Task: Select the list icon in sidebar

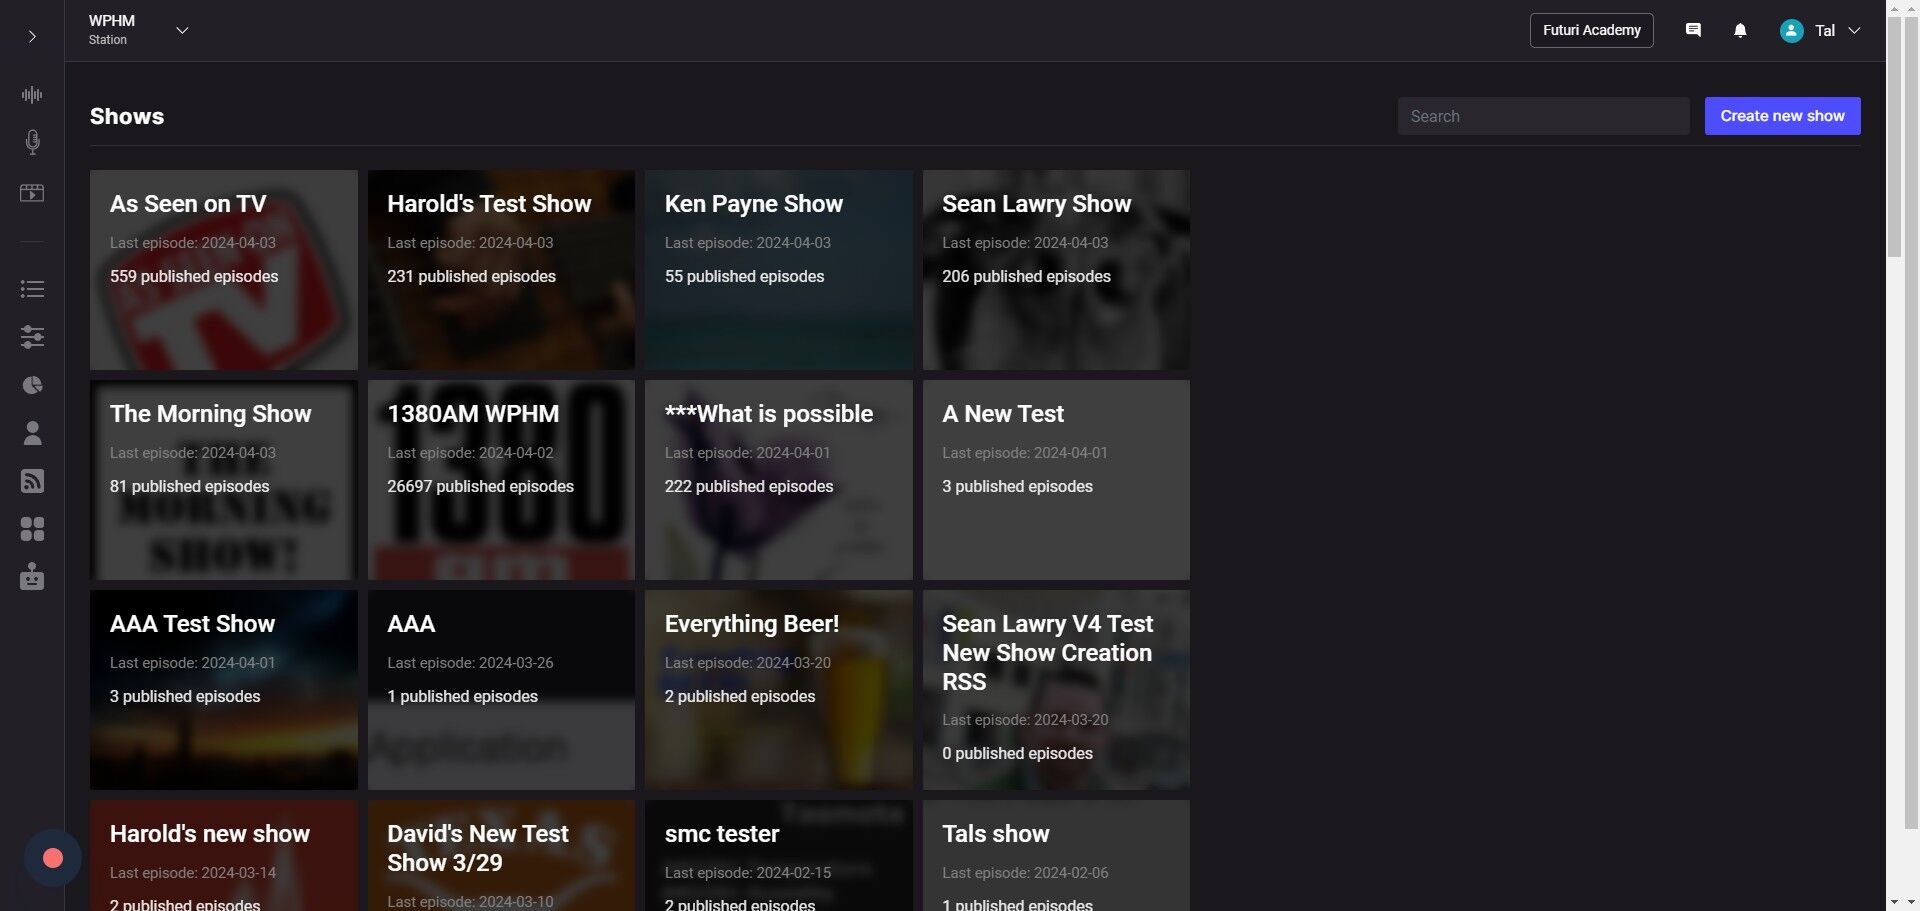Action: point(32,289)
